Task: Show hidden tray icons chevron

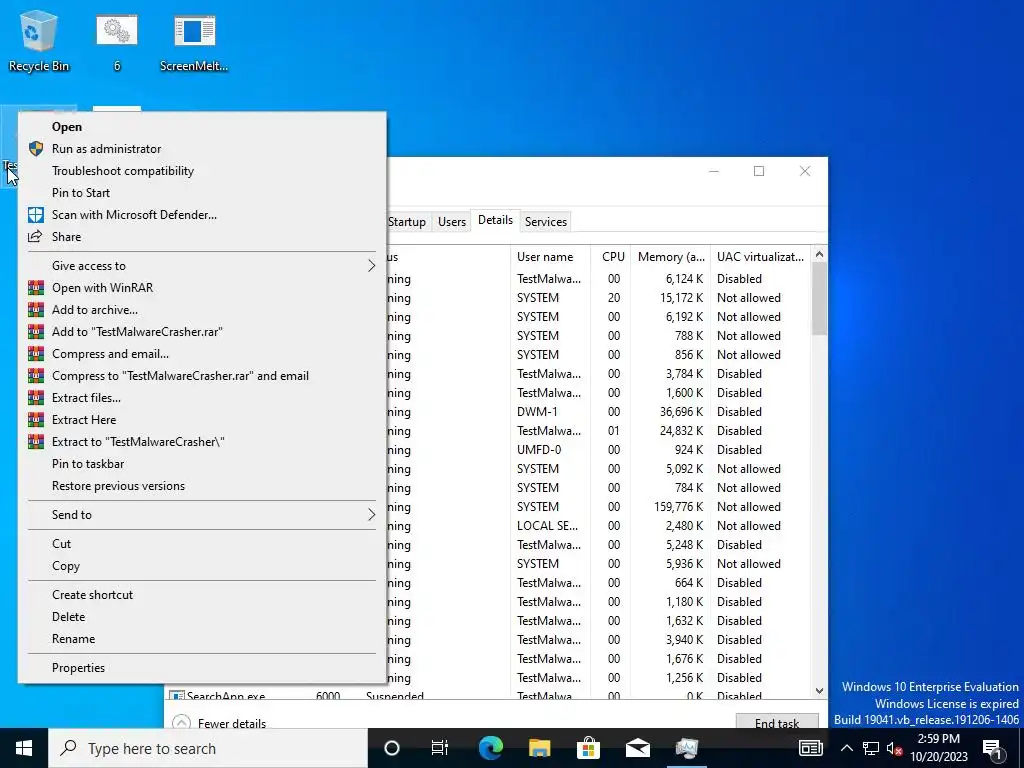Action: [846, 748]
